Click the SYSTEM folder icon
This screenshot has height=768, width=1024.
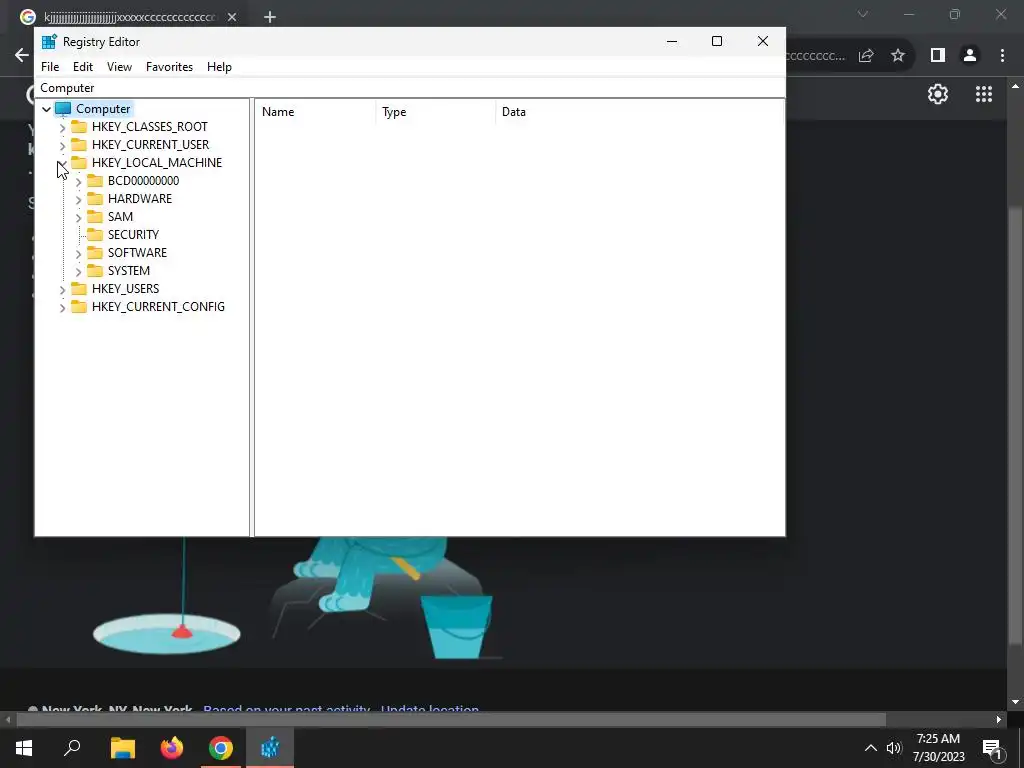coord(95,270)
